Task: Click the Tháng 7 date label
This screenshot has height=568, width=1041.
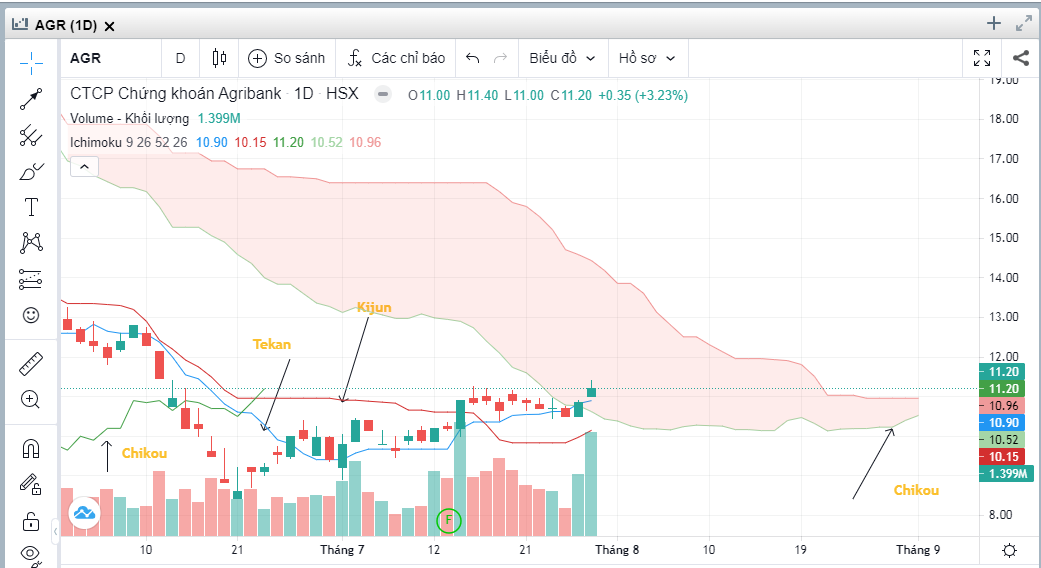Action: click(342, 550)
